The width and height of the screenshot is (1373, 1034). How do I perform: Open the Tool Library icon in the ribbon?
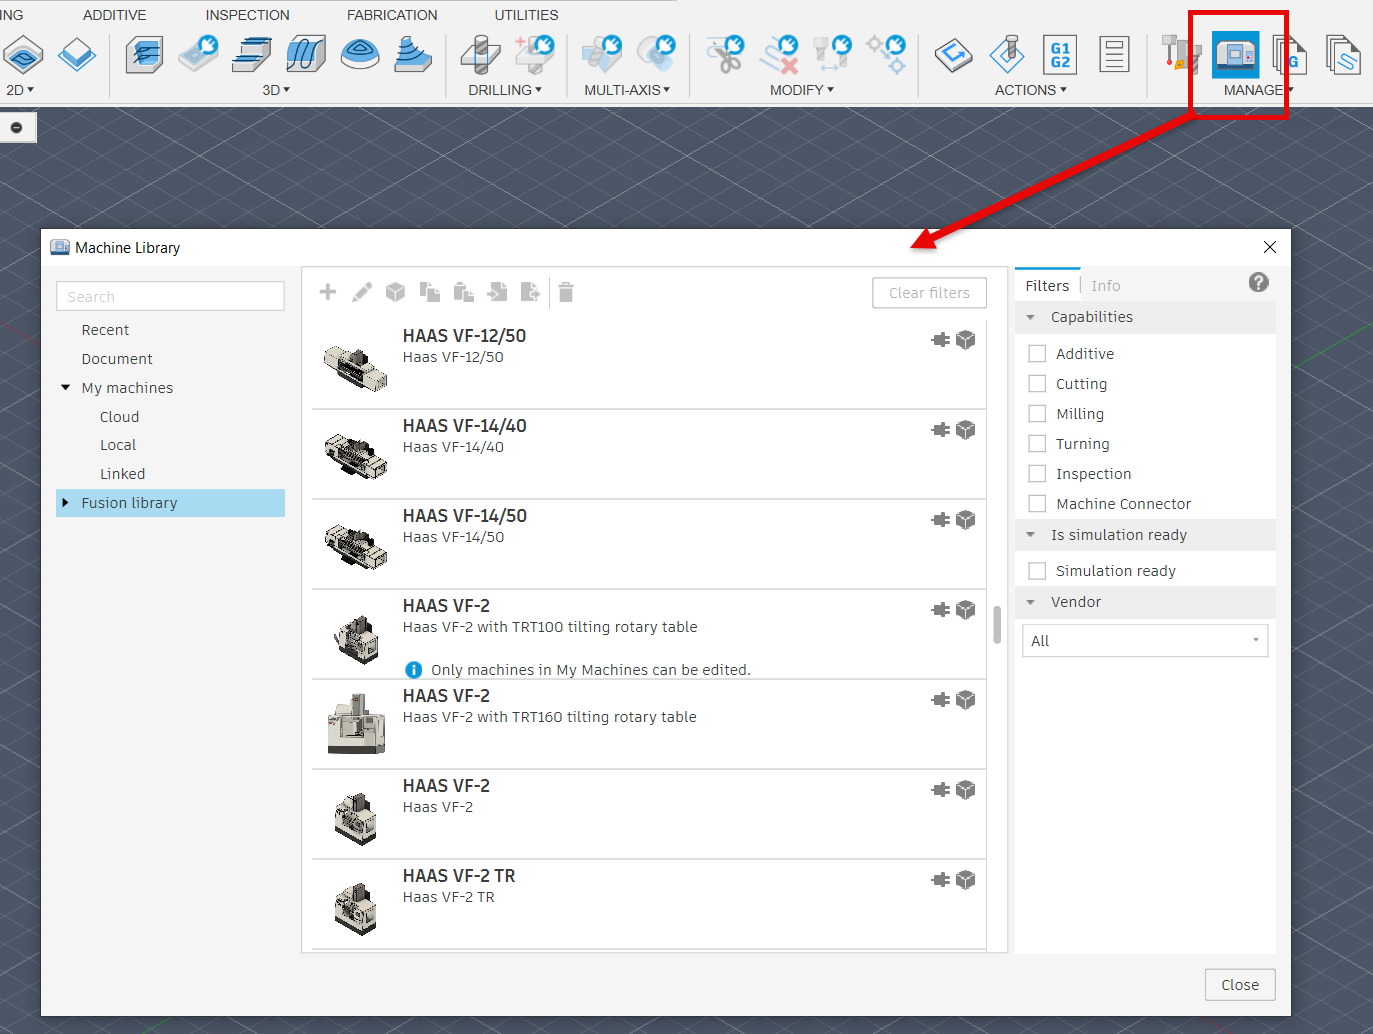1180,54
